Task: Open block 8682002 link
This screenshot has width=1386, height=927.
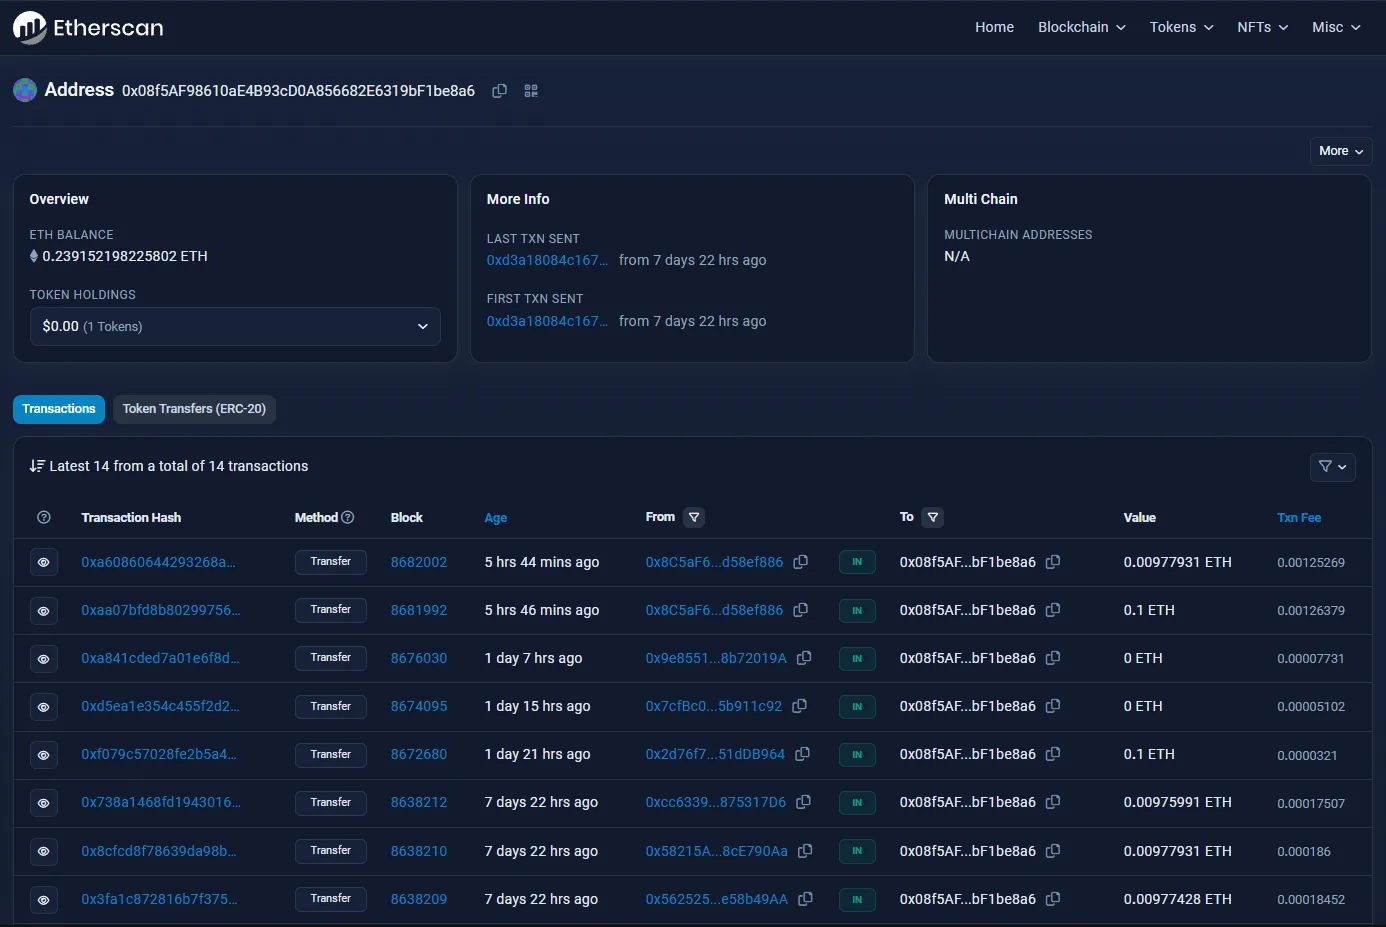Action: (418, 562)
